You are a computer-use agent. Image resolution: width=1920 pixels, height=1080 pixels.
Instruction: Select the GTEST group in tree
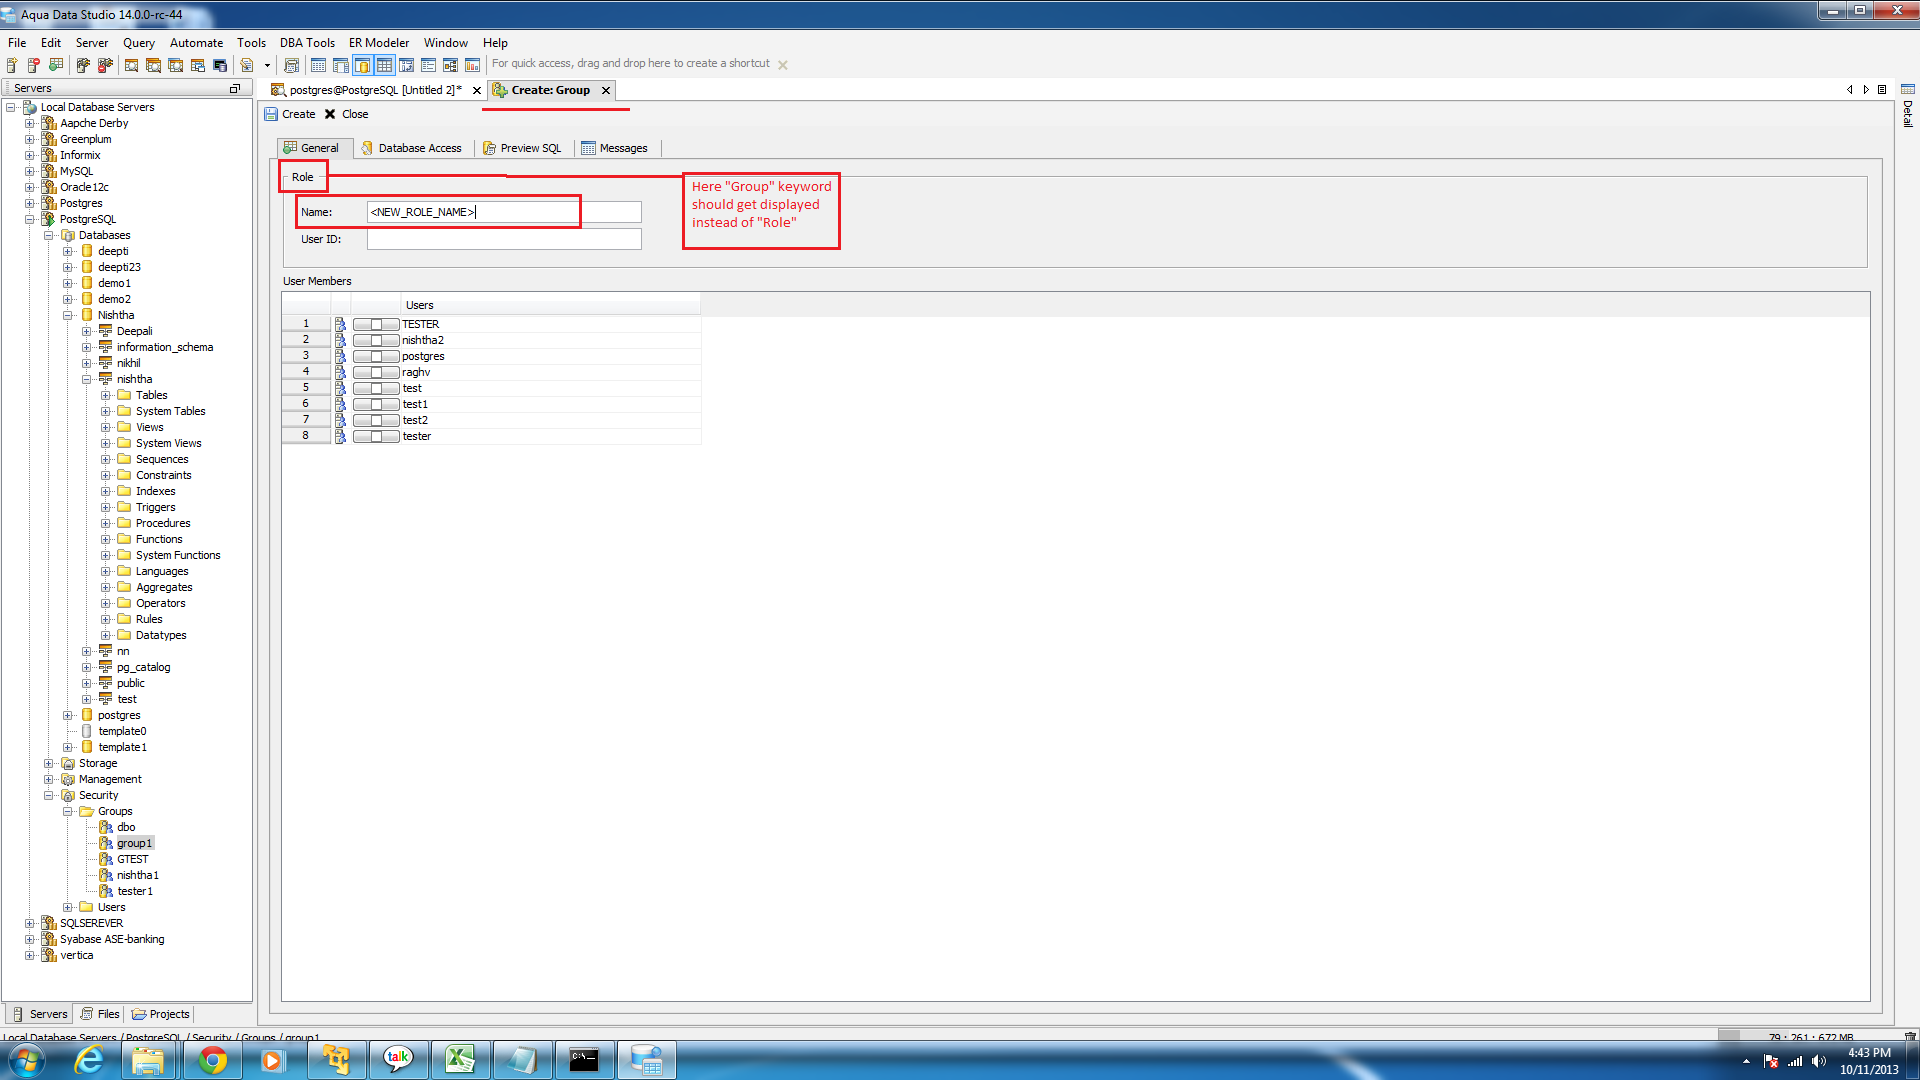(x=132, y=859)
